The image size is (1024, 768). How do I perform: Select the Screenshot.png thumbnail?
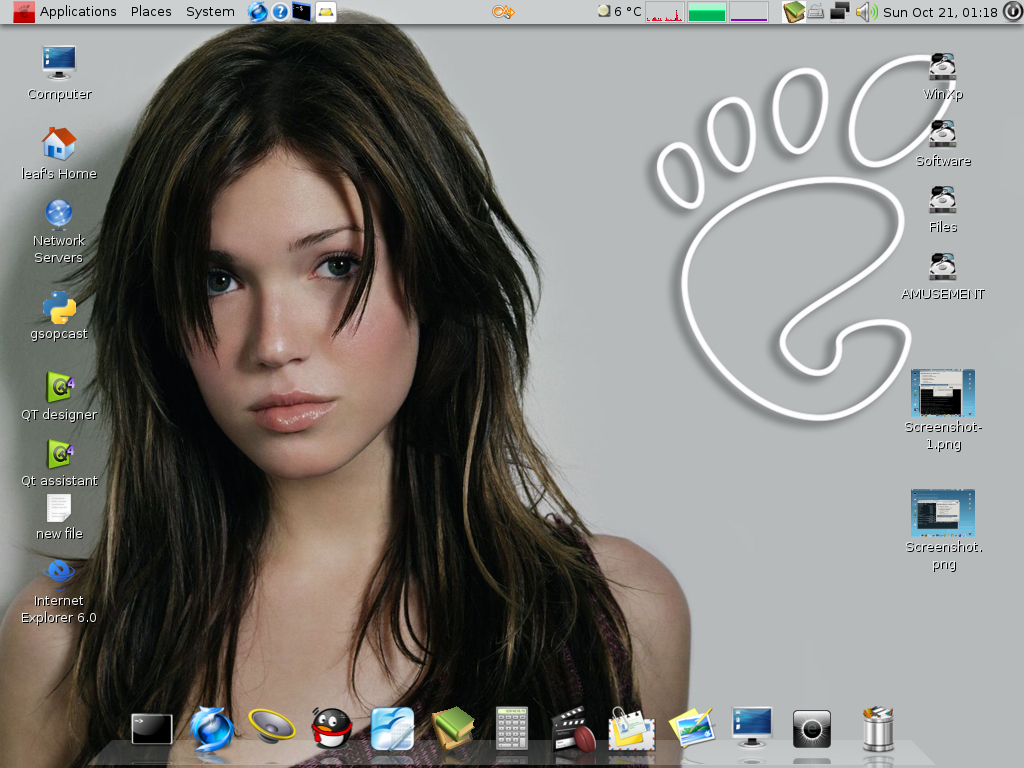click(942, 513)
